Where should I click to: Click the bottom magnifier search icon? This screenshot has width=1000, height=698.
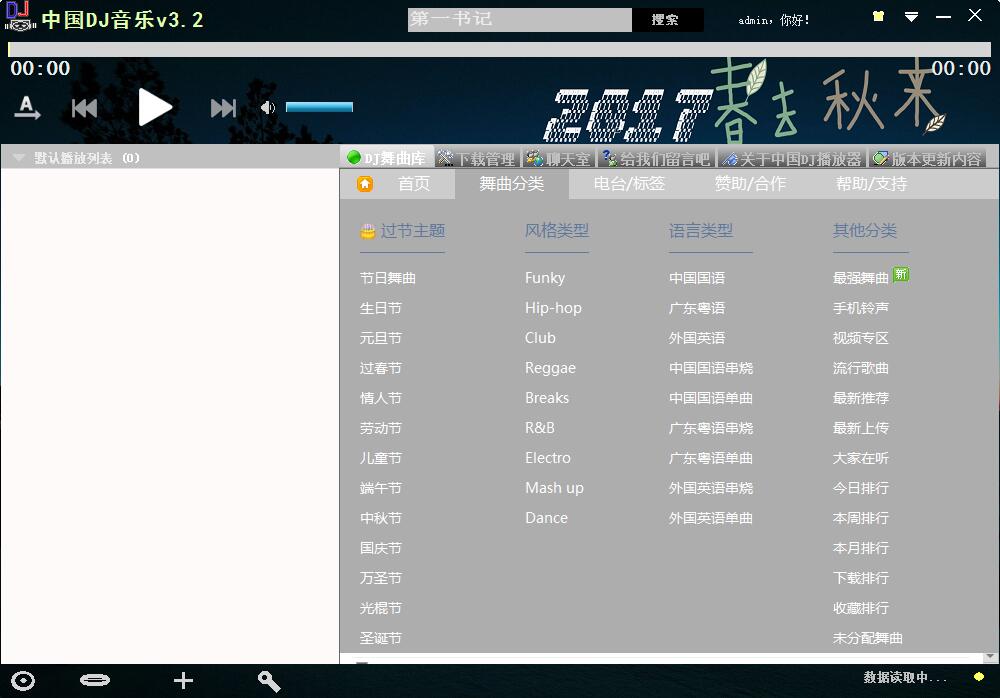268,681
